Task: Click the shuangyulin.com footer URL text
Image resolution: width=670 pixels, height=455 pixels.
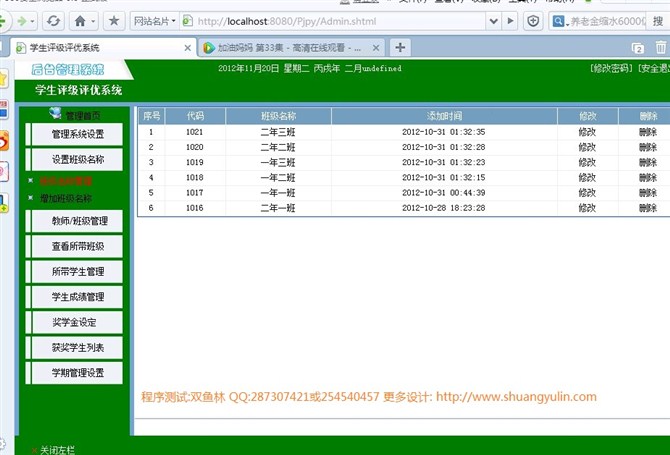Action: [x=516, y=396]
